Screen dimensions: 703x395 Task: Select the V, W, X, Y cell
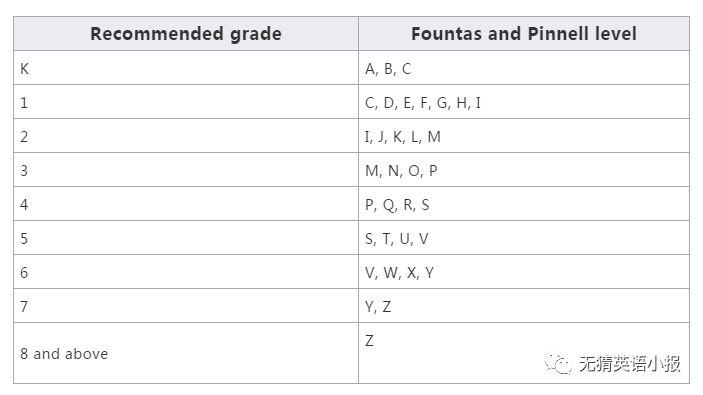coord(524,272)
